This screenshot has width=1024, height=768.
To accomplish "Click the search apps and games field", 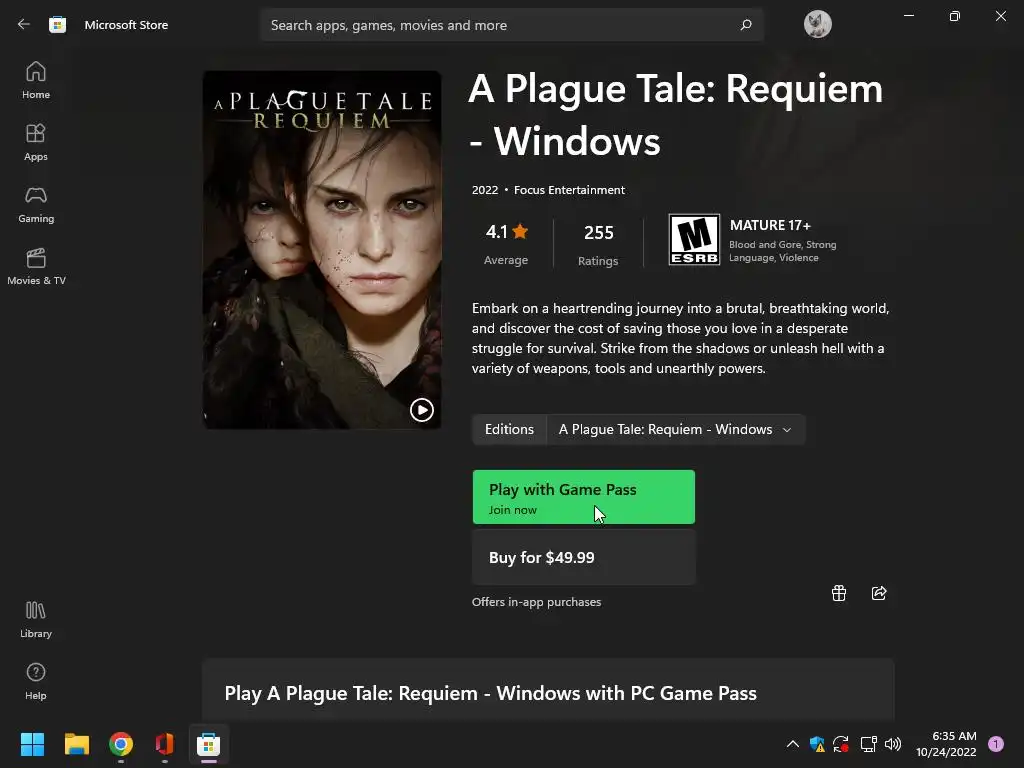I will [511, 25].
